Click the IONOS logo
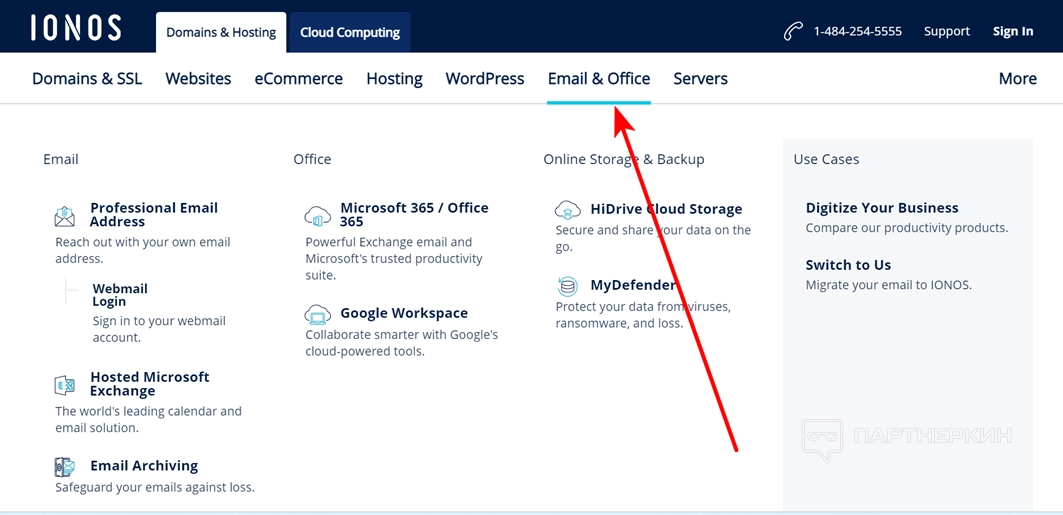1063x515 pixels. click(75, 28)
